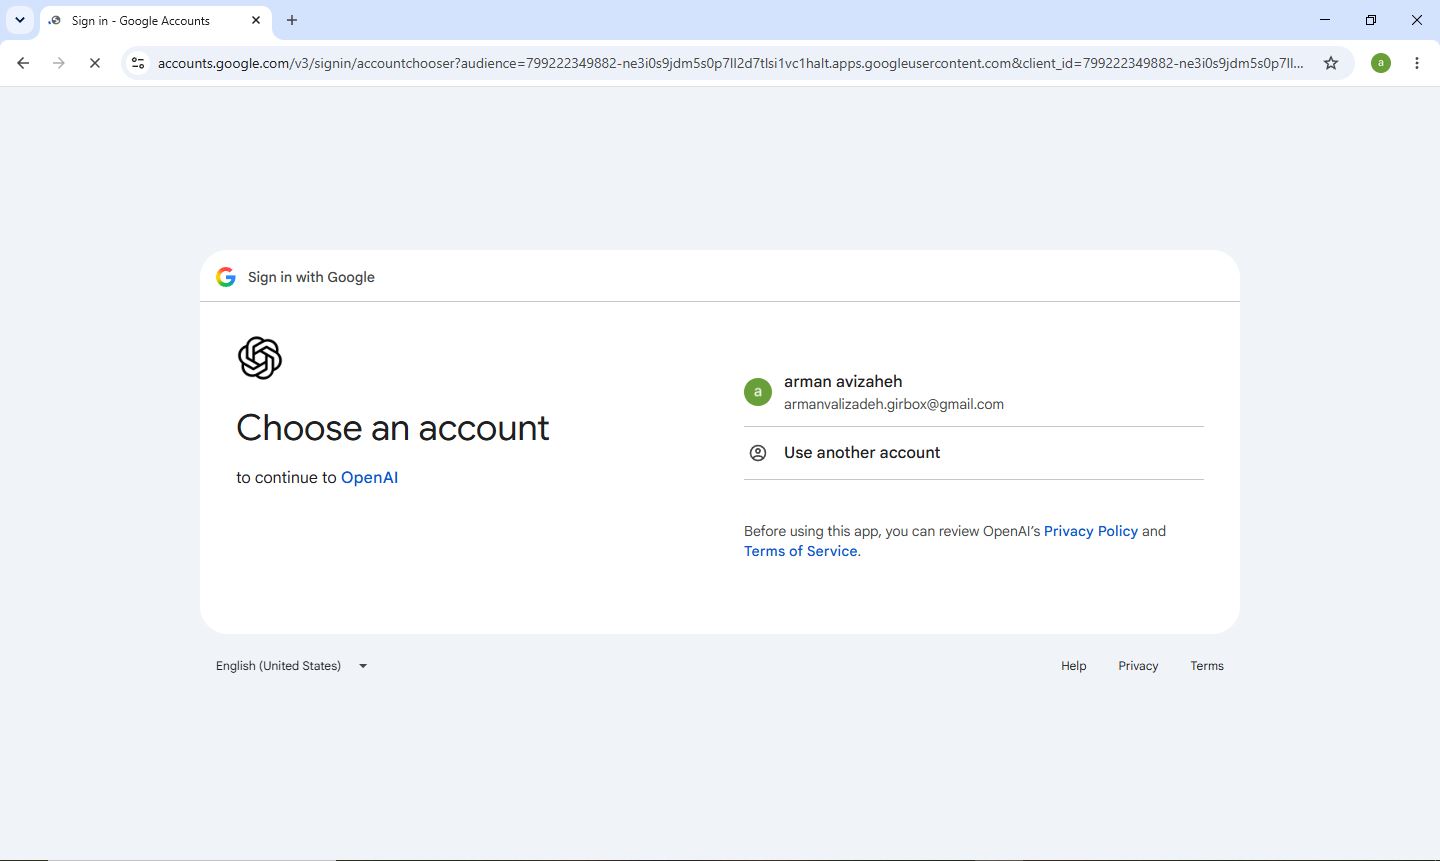Viewport: 1440px width, 861px height.
Task: Bookmark this page with the star icon
Action: point(1331,63)
